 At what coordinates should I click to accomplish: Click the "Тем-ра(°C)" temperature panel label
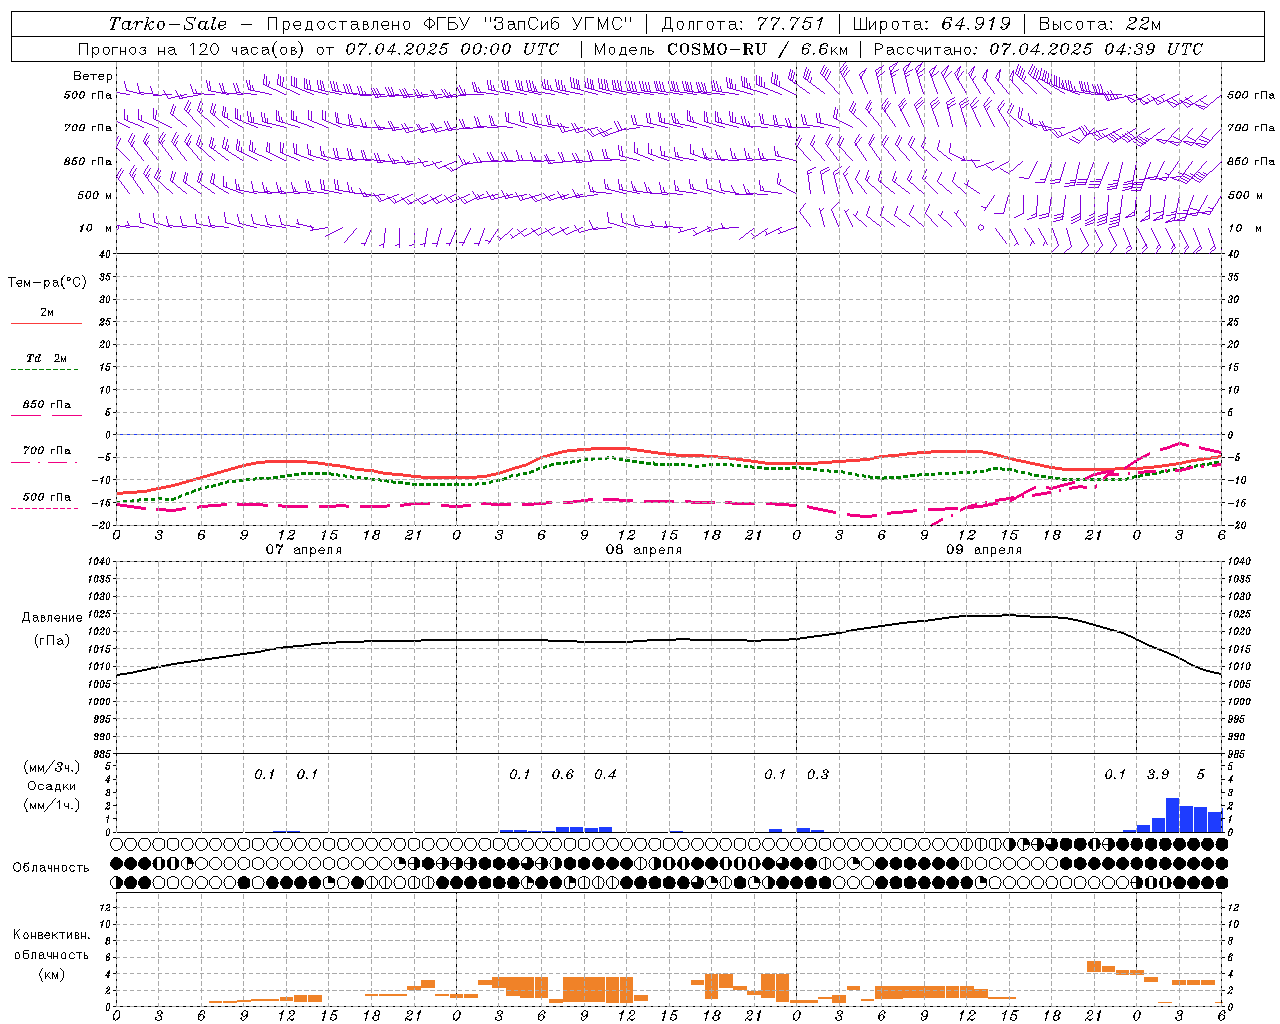(x=47, y=283)
